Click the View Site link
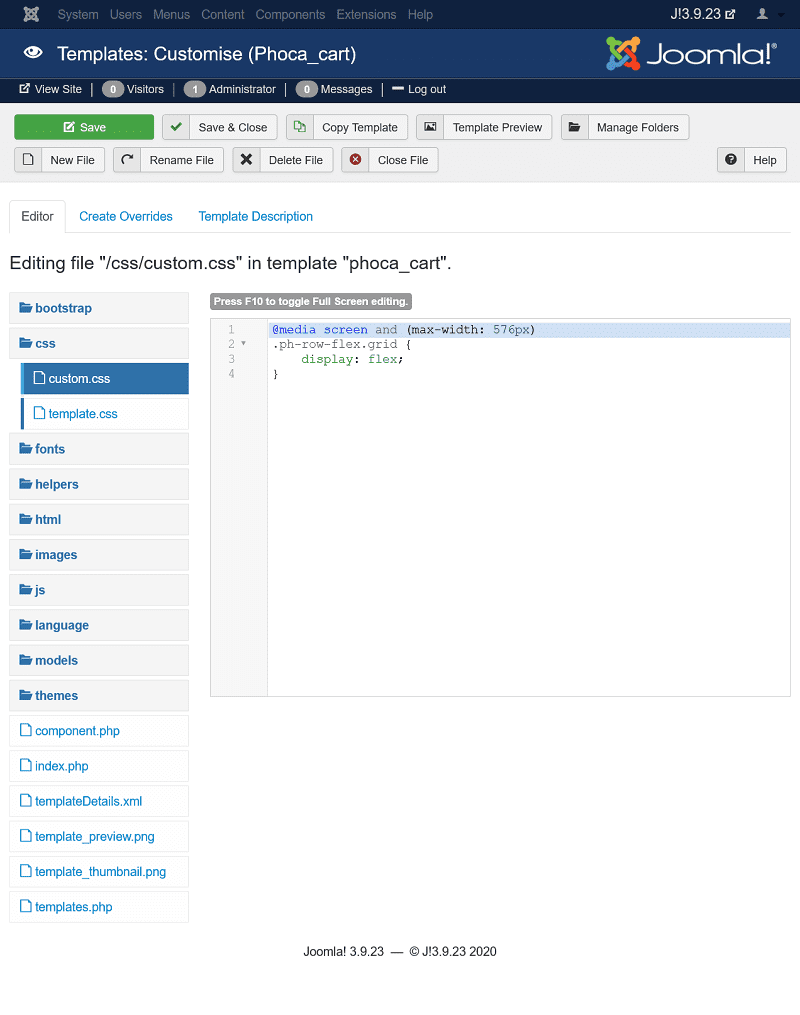The height and width of the screenshot is (1015, 800). tap(51, 89)
